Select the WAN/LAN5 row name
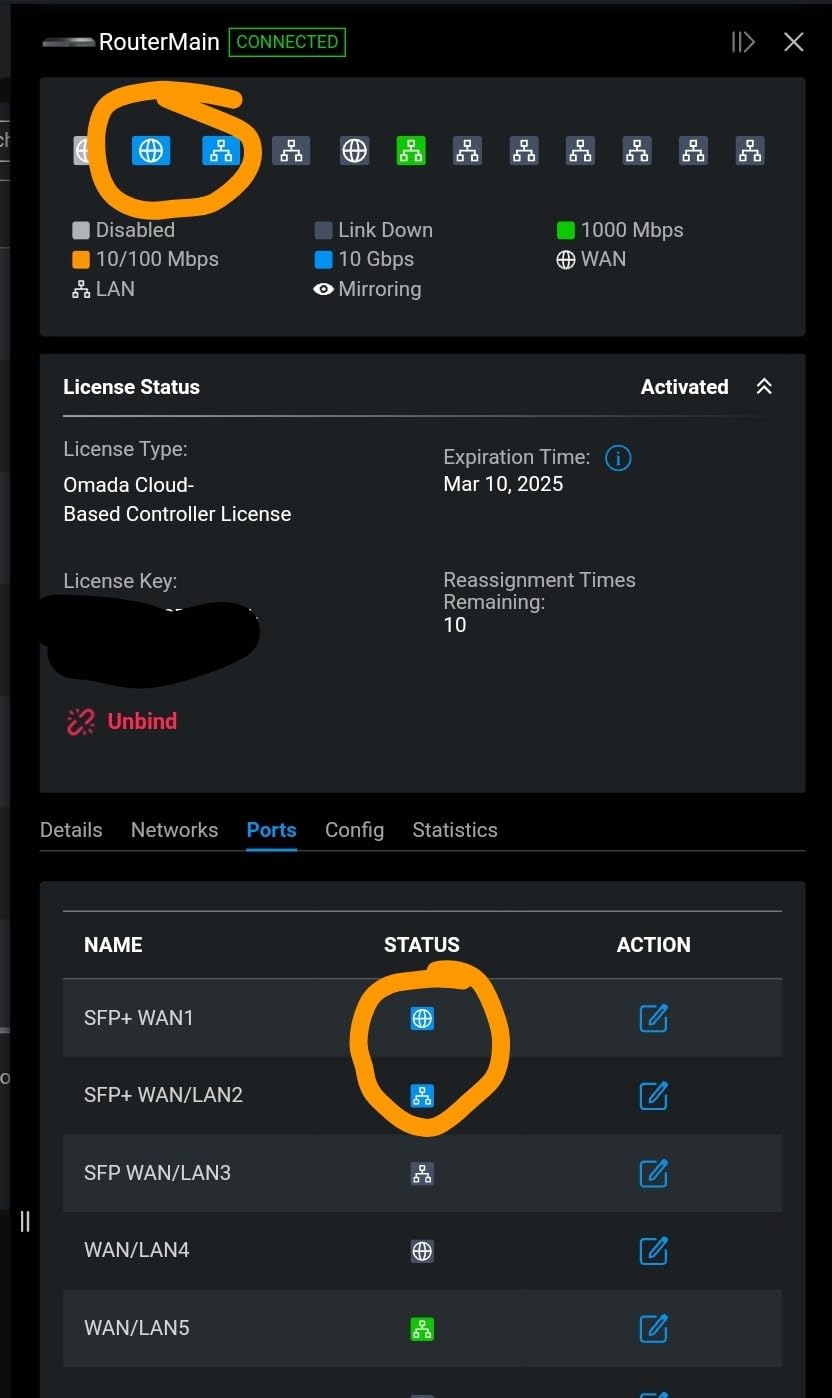 [136, 1328]
